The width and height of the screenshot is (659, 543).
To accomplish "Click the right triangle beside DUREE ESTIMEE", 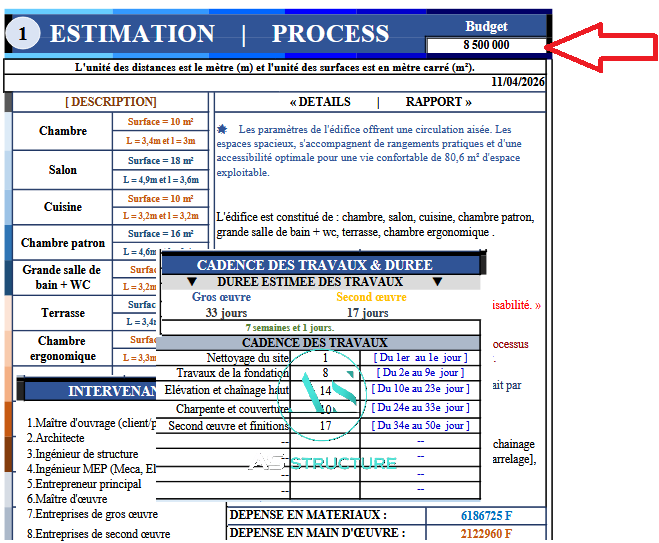I will [436, 282].
